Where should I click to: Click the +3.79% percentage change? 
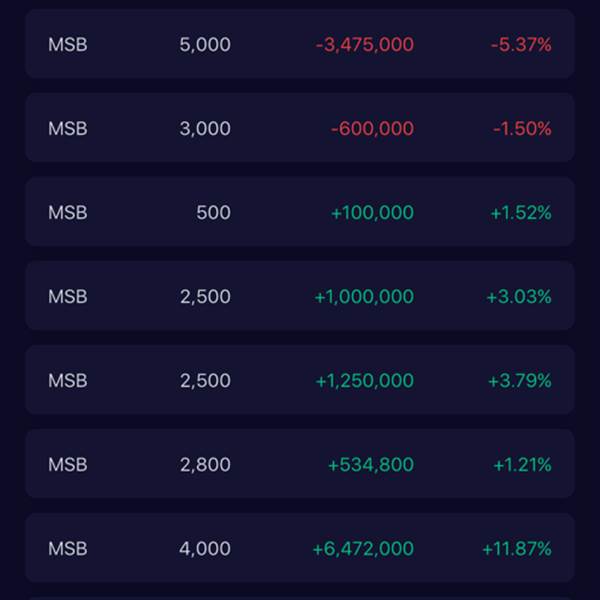519,381
